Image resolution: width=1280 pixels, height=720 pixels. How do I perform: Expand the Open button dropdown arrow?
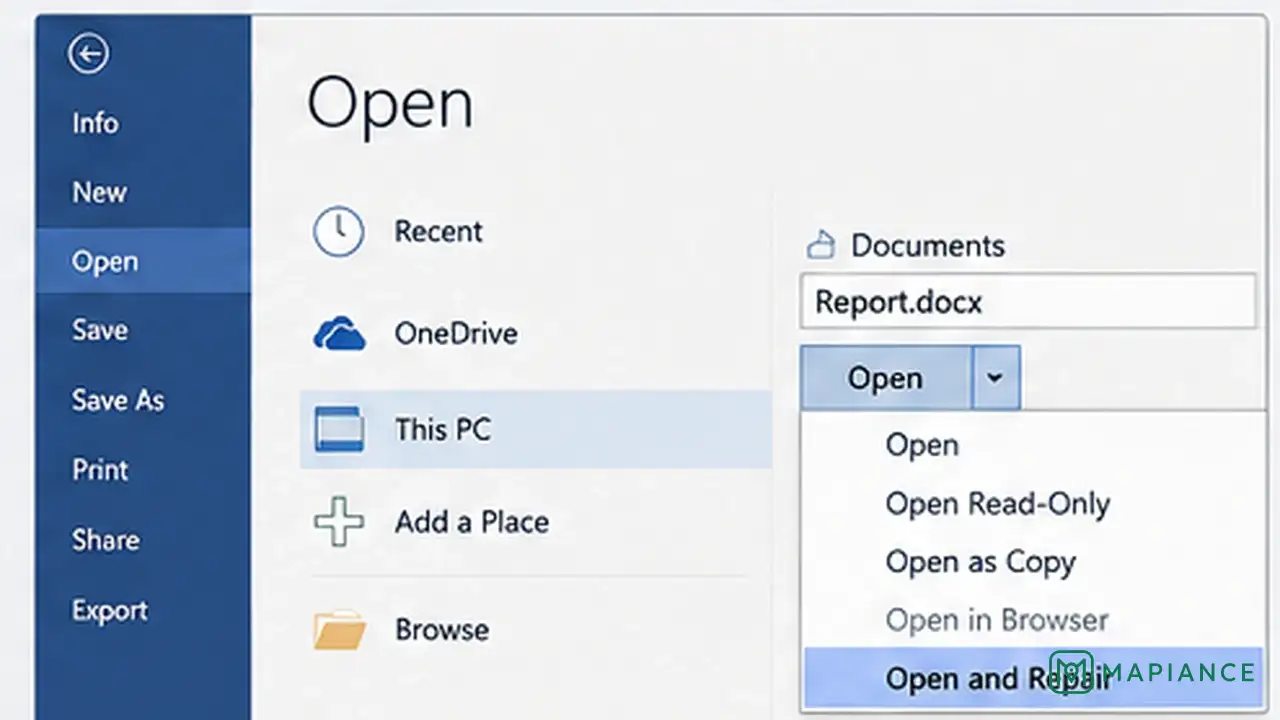[995, 378]
